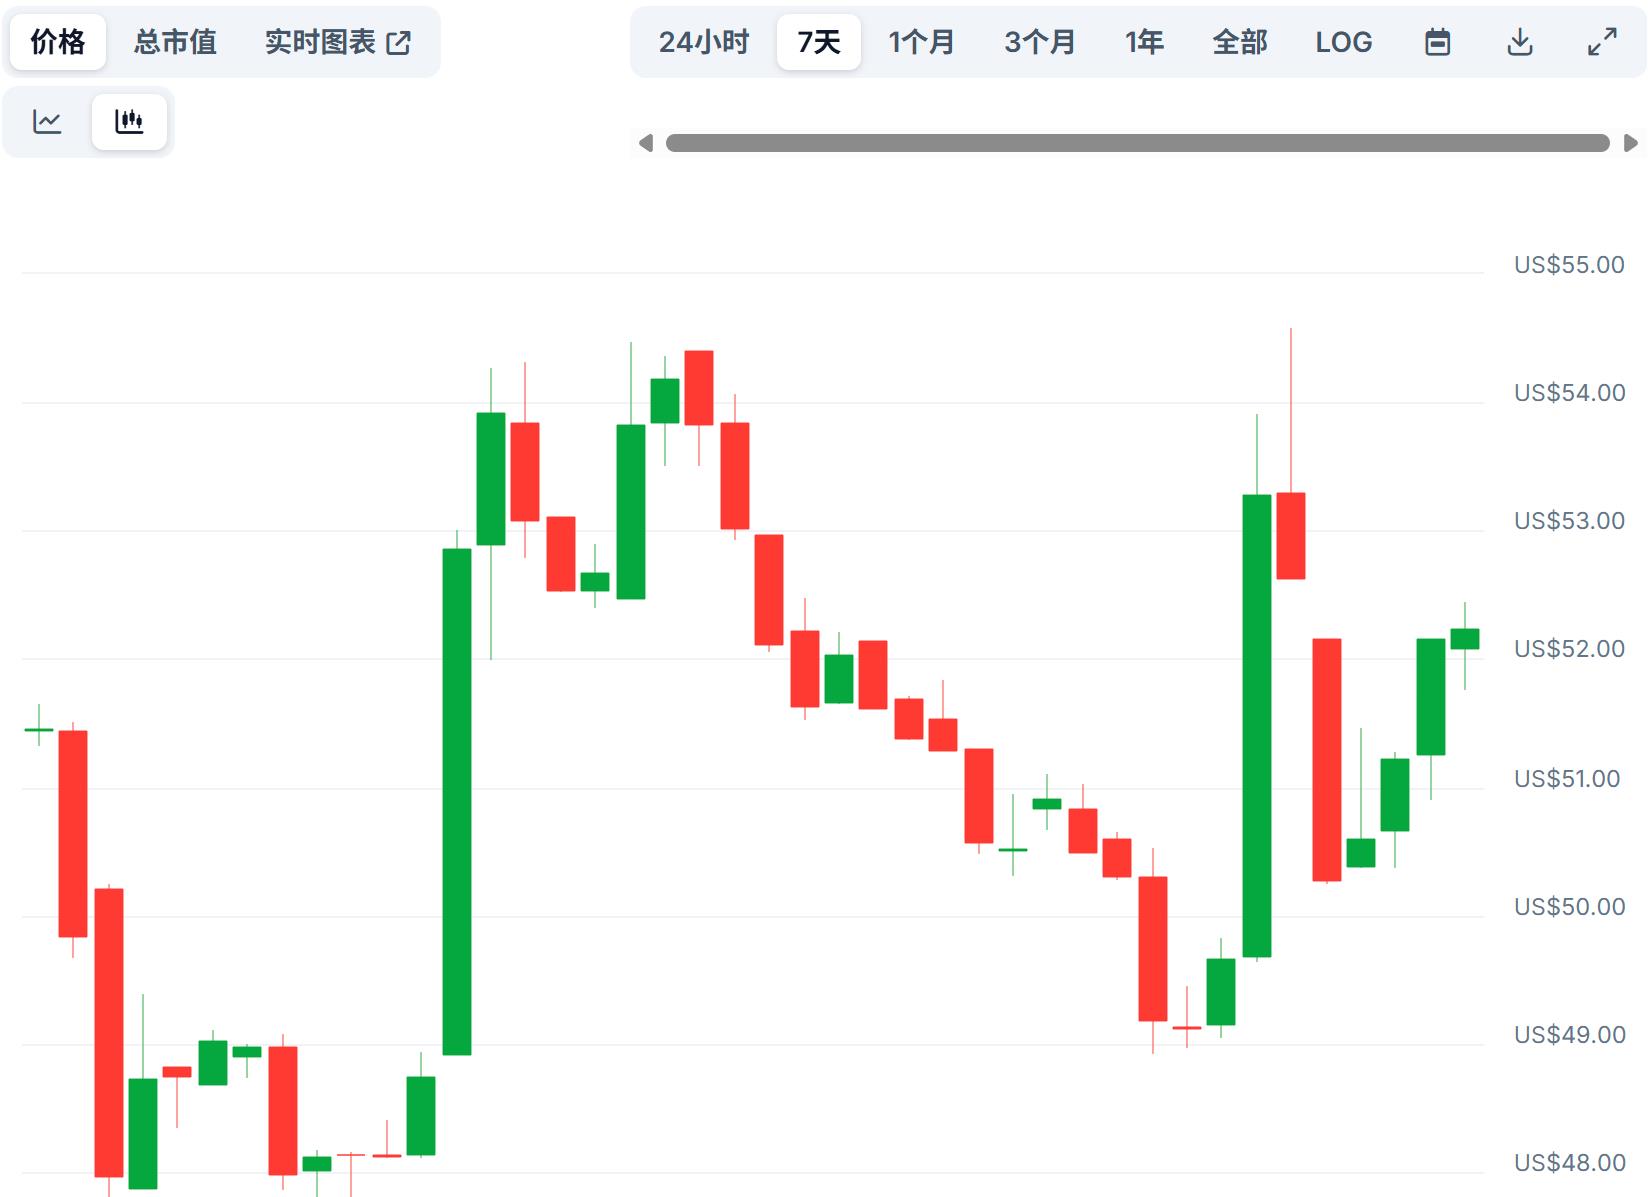The image size is (1649, 1197).
Task: Click the tall green candle near US$53
Action: click(x=1256, y=725)
